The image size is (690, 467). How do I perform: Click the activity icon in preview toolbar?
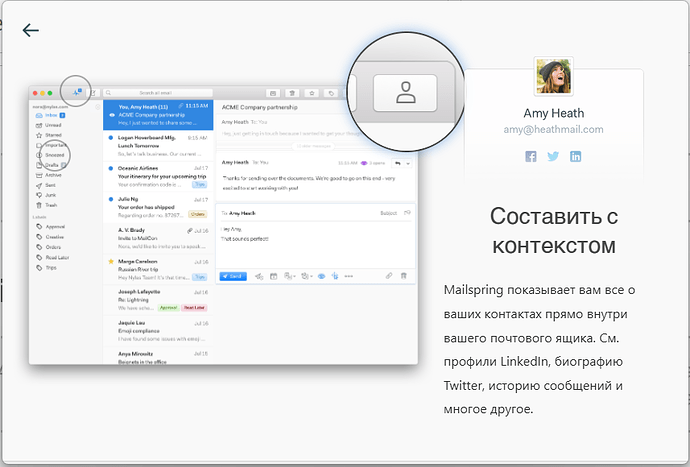coord(77,92)
